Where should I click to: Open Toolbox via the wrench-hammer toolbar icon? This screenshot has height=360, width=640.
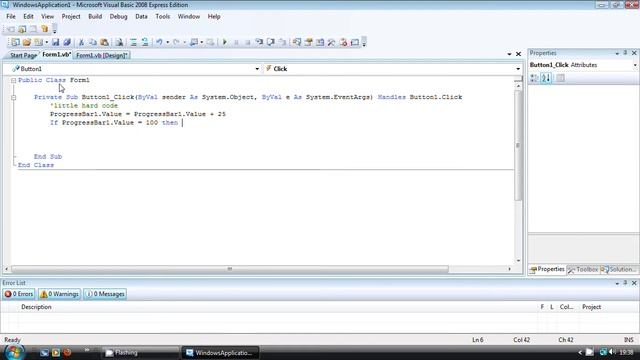pyautogui.click(x=331, y=42)
